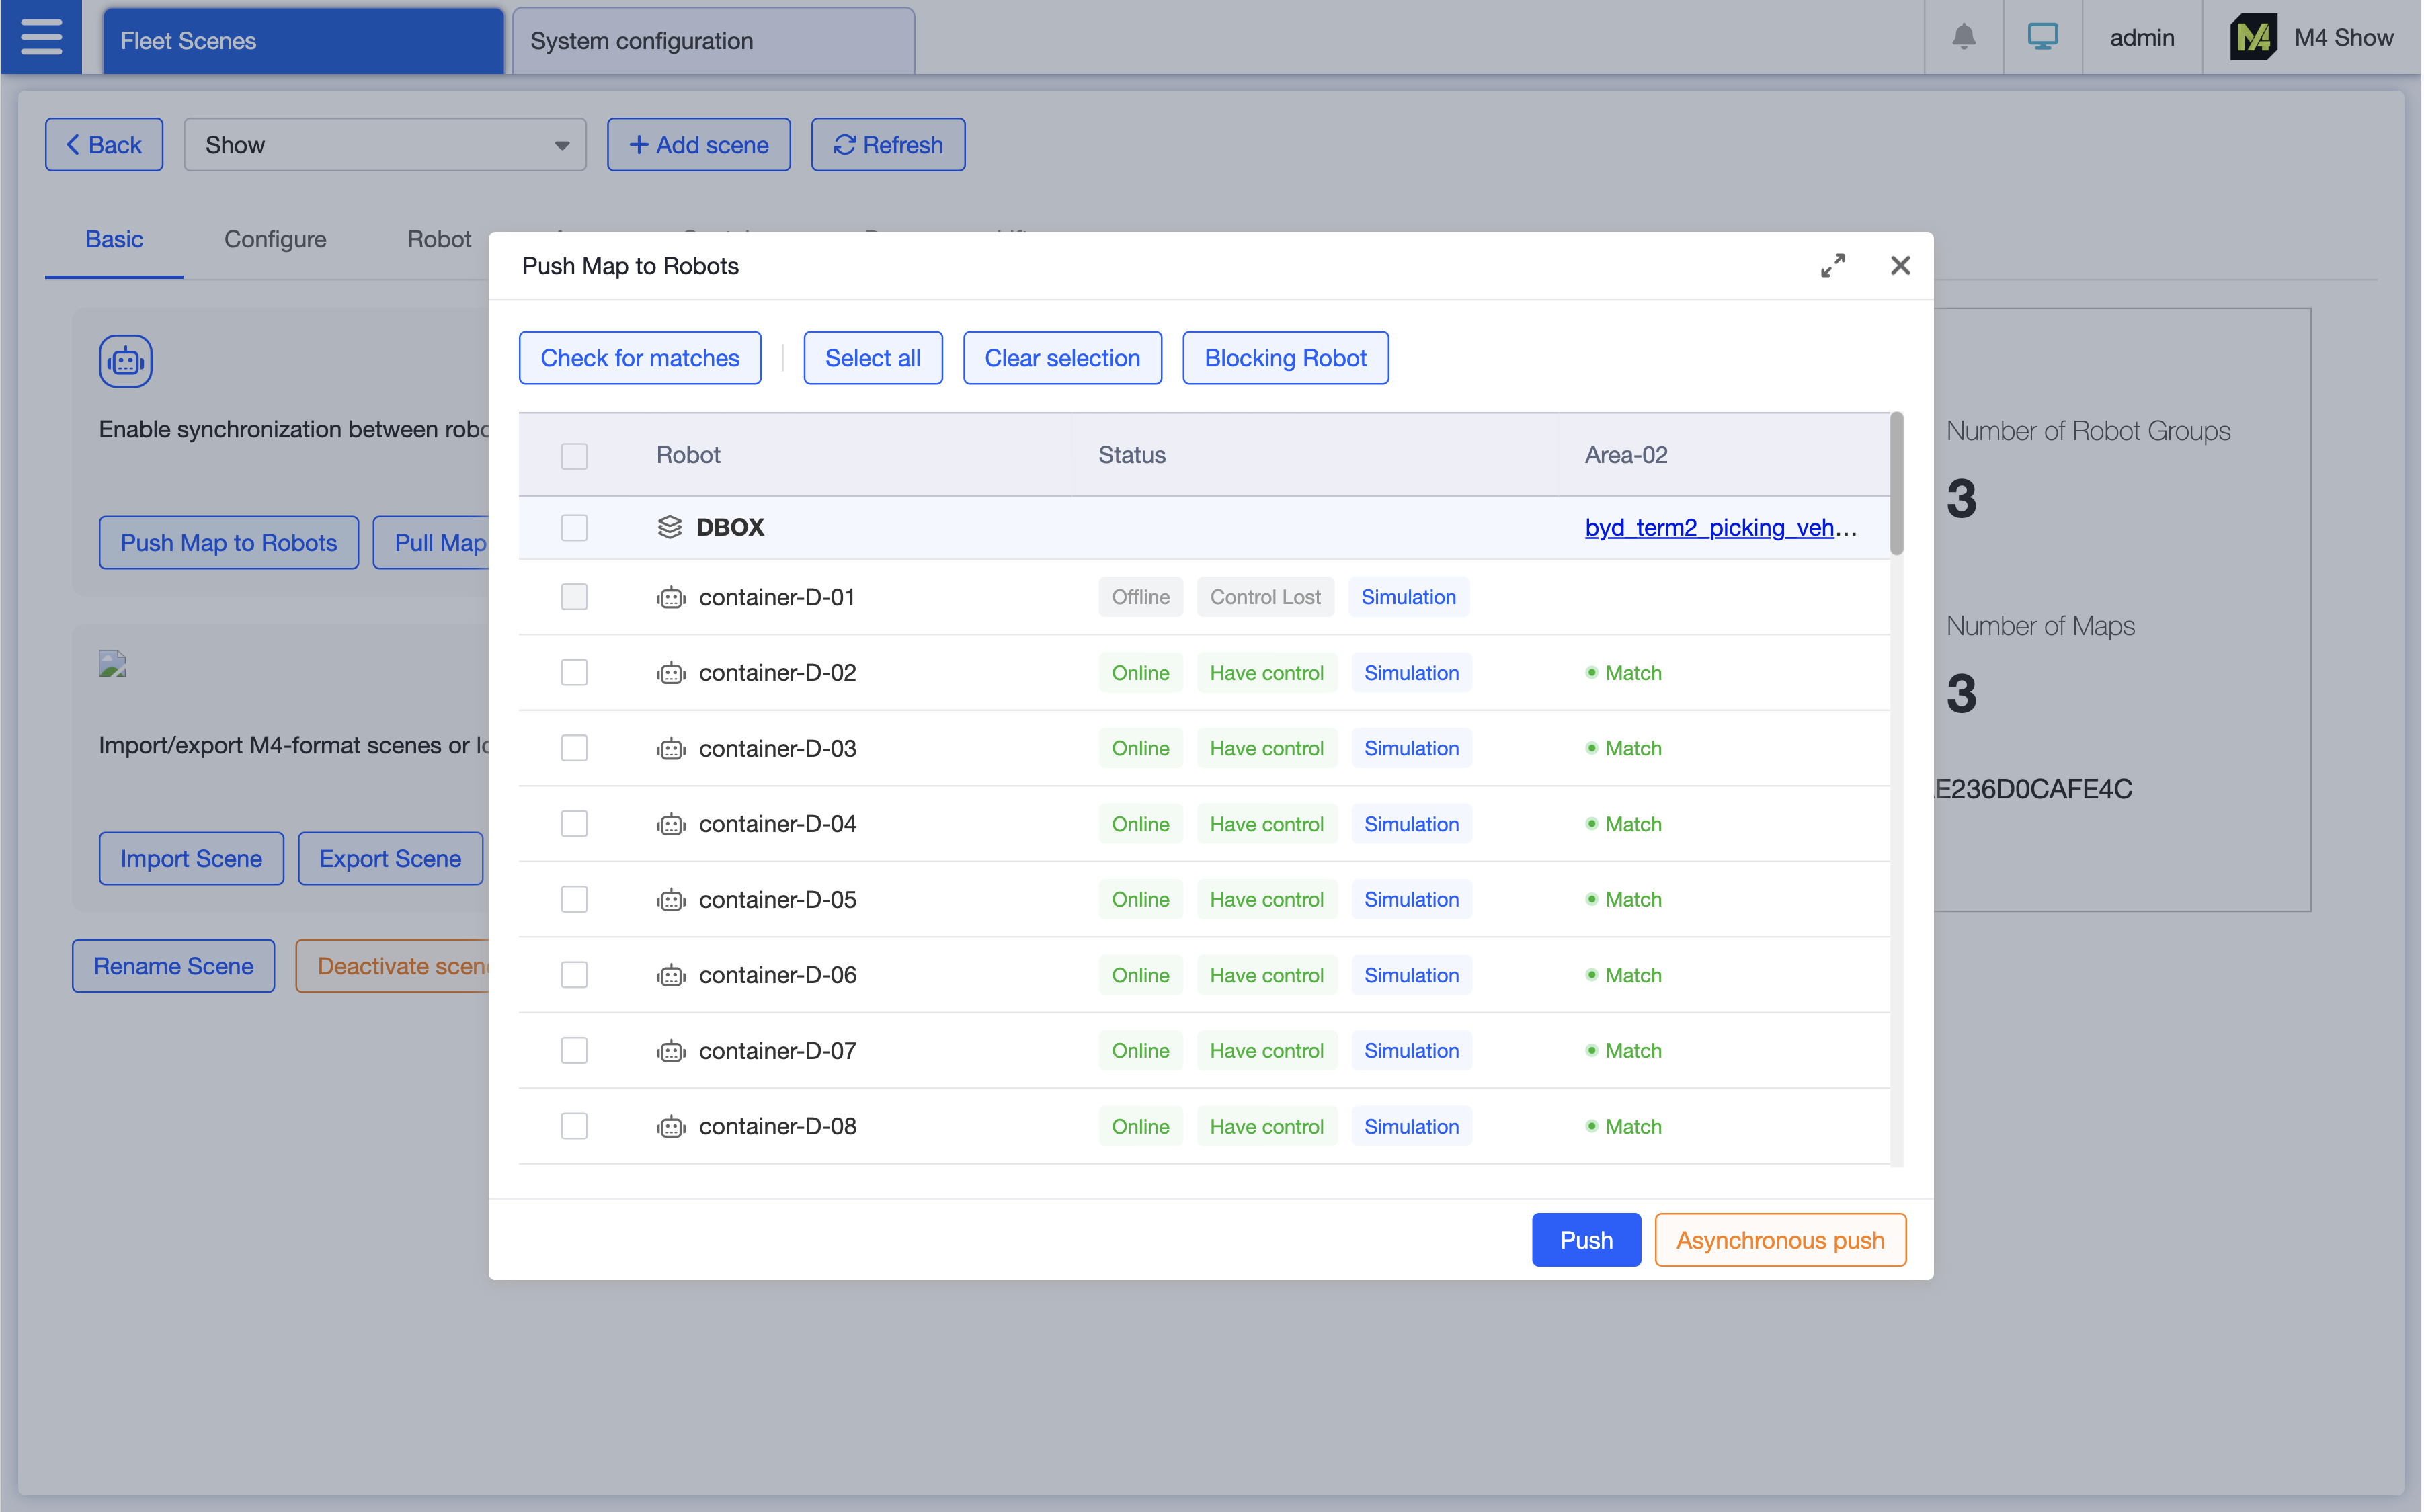2424x1512 pixels.
Task: Open the Configure tab
Action: coord(275,239)
